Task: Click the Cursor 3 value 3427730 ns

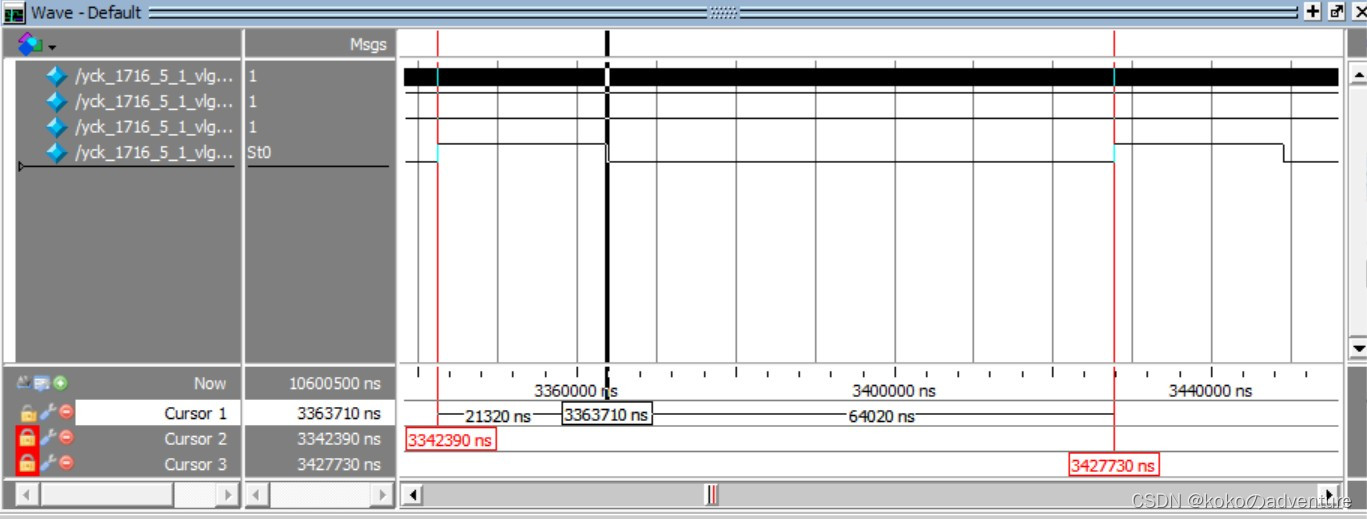Action: click(339, 464)
